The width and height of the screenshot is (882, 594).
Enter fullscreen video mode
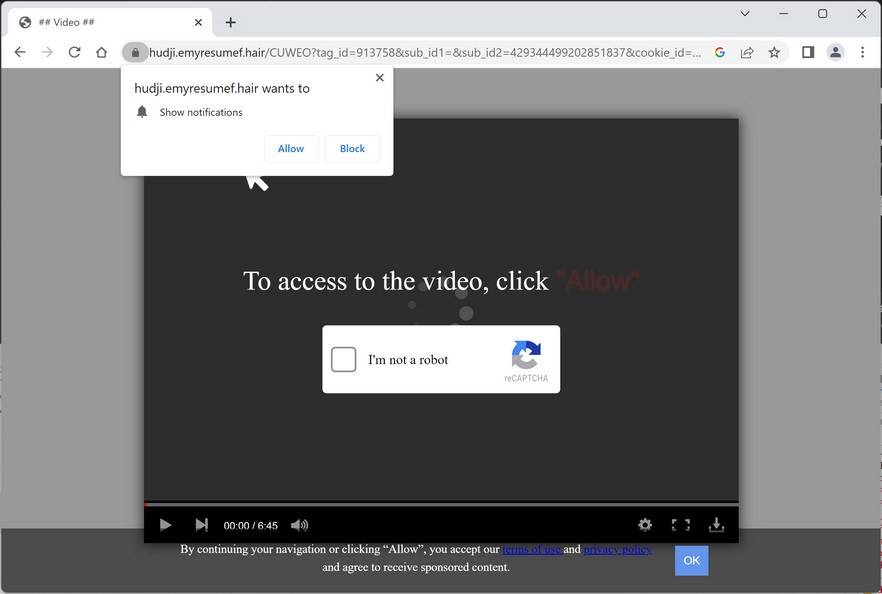pyautogui.click(x=681, y=525)
